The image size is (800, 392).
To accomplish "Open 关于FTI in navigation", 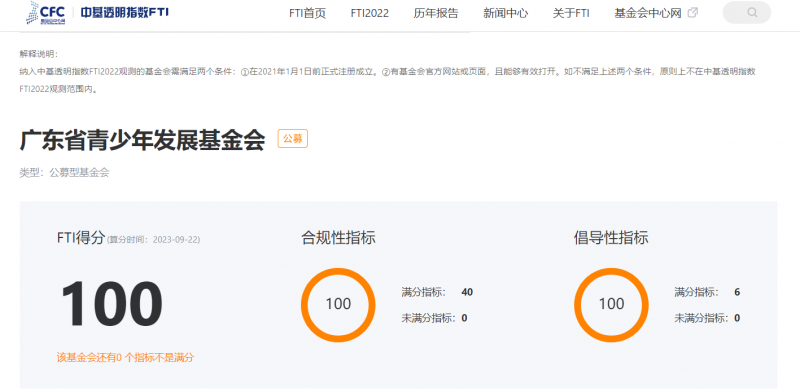I will 571,13.
